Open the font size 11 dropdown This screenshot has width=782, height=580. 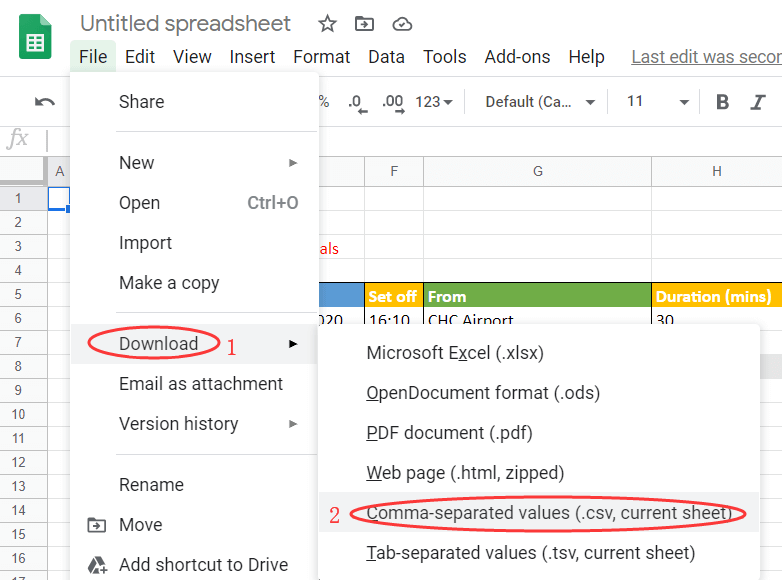657,102
